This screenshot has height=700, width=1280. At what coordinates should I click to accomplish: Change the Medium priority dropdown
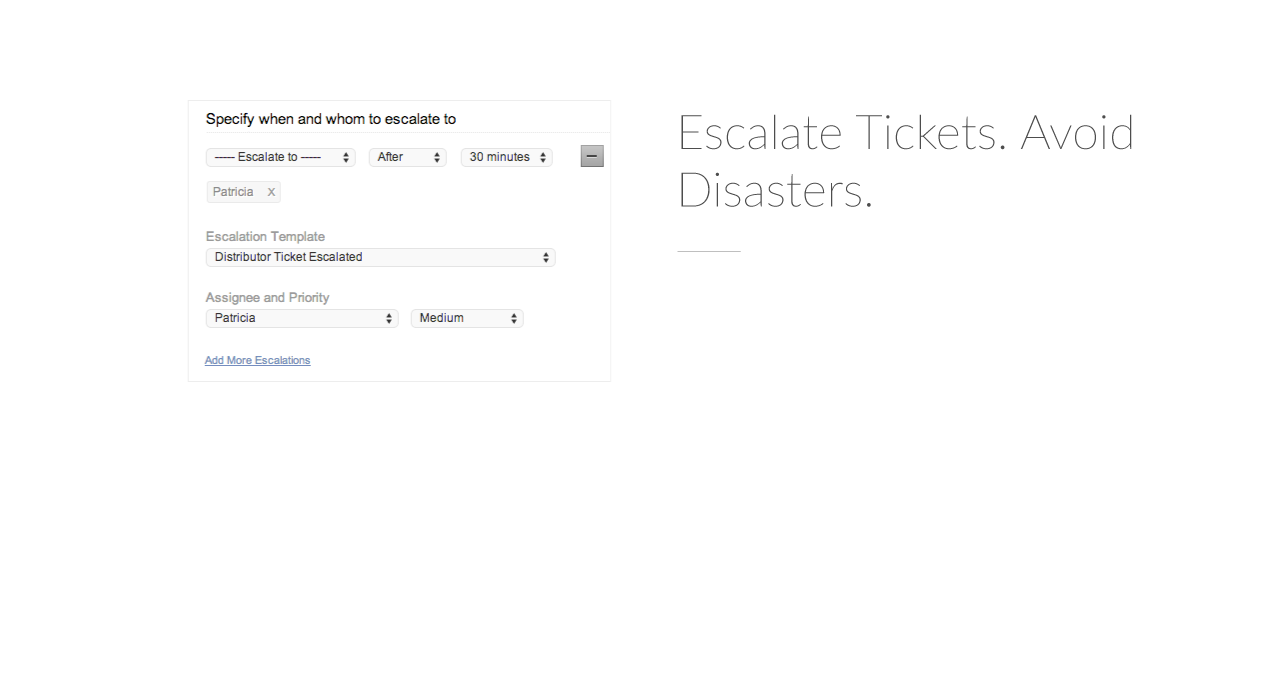(467, 318)
